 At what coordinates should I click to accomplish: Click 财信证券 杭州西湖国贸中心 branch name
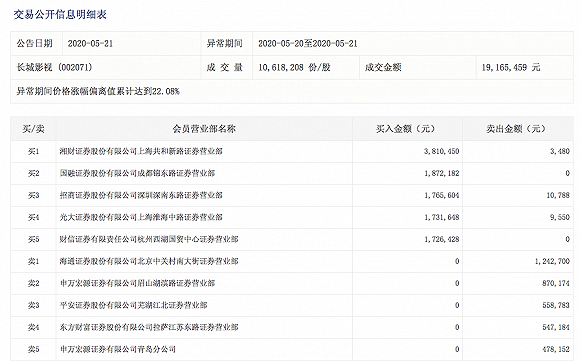pos(149,239)
